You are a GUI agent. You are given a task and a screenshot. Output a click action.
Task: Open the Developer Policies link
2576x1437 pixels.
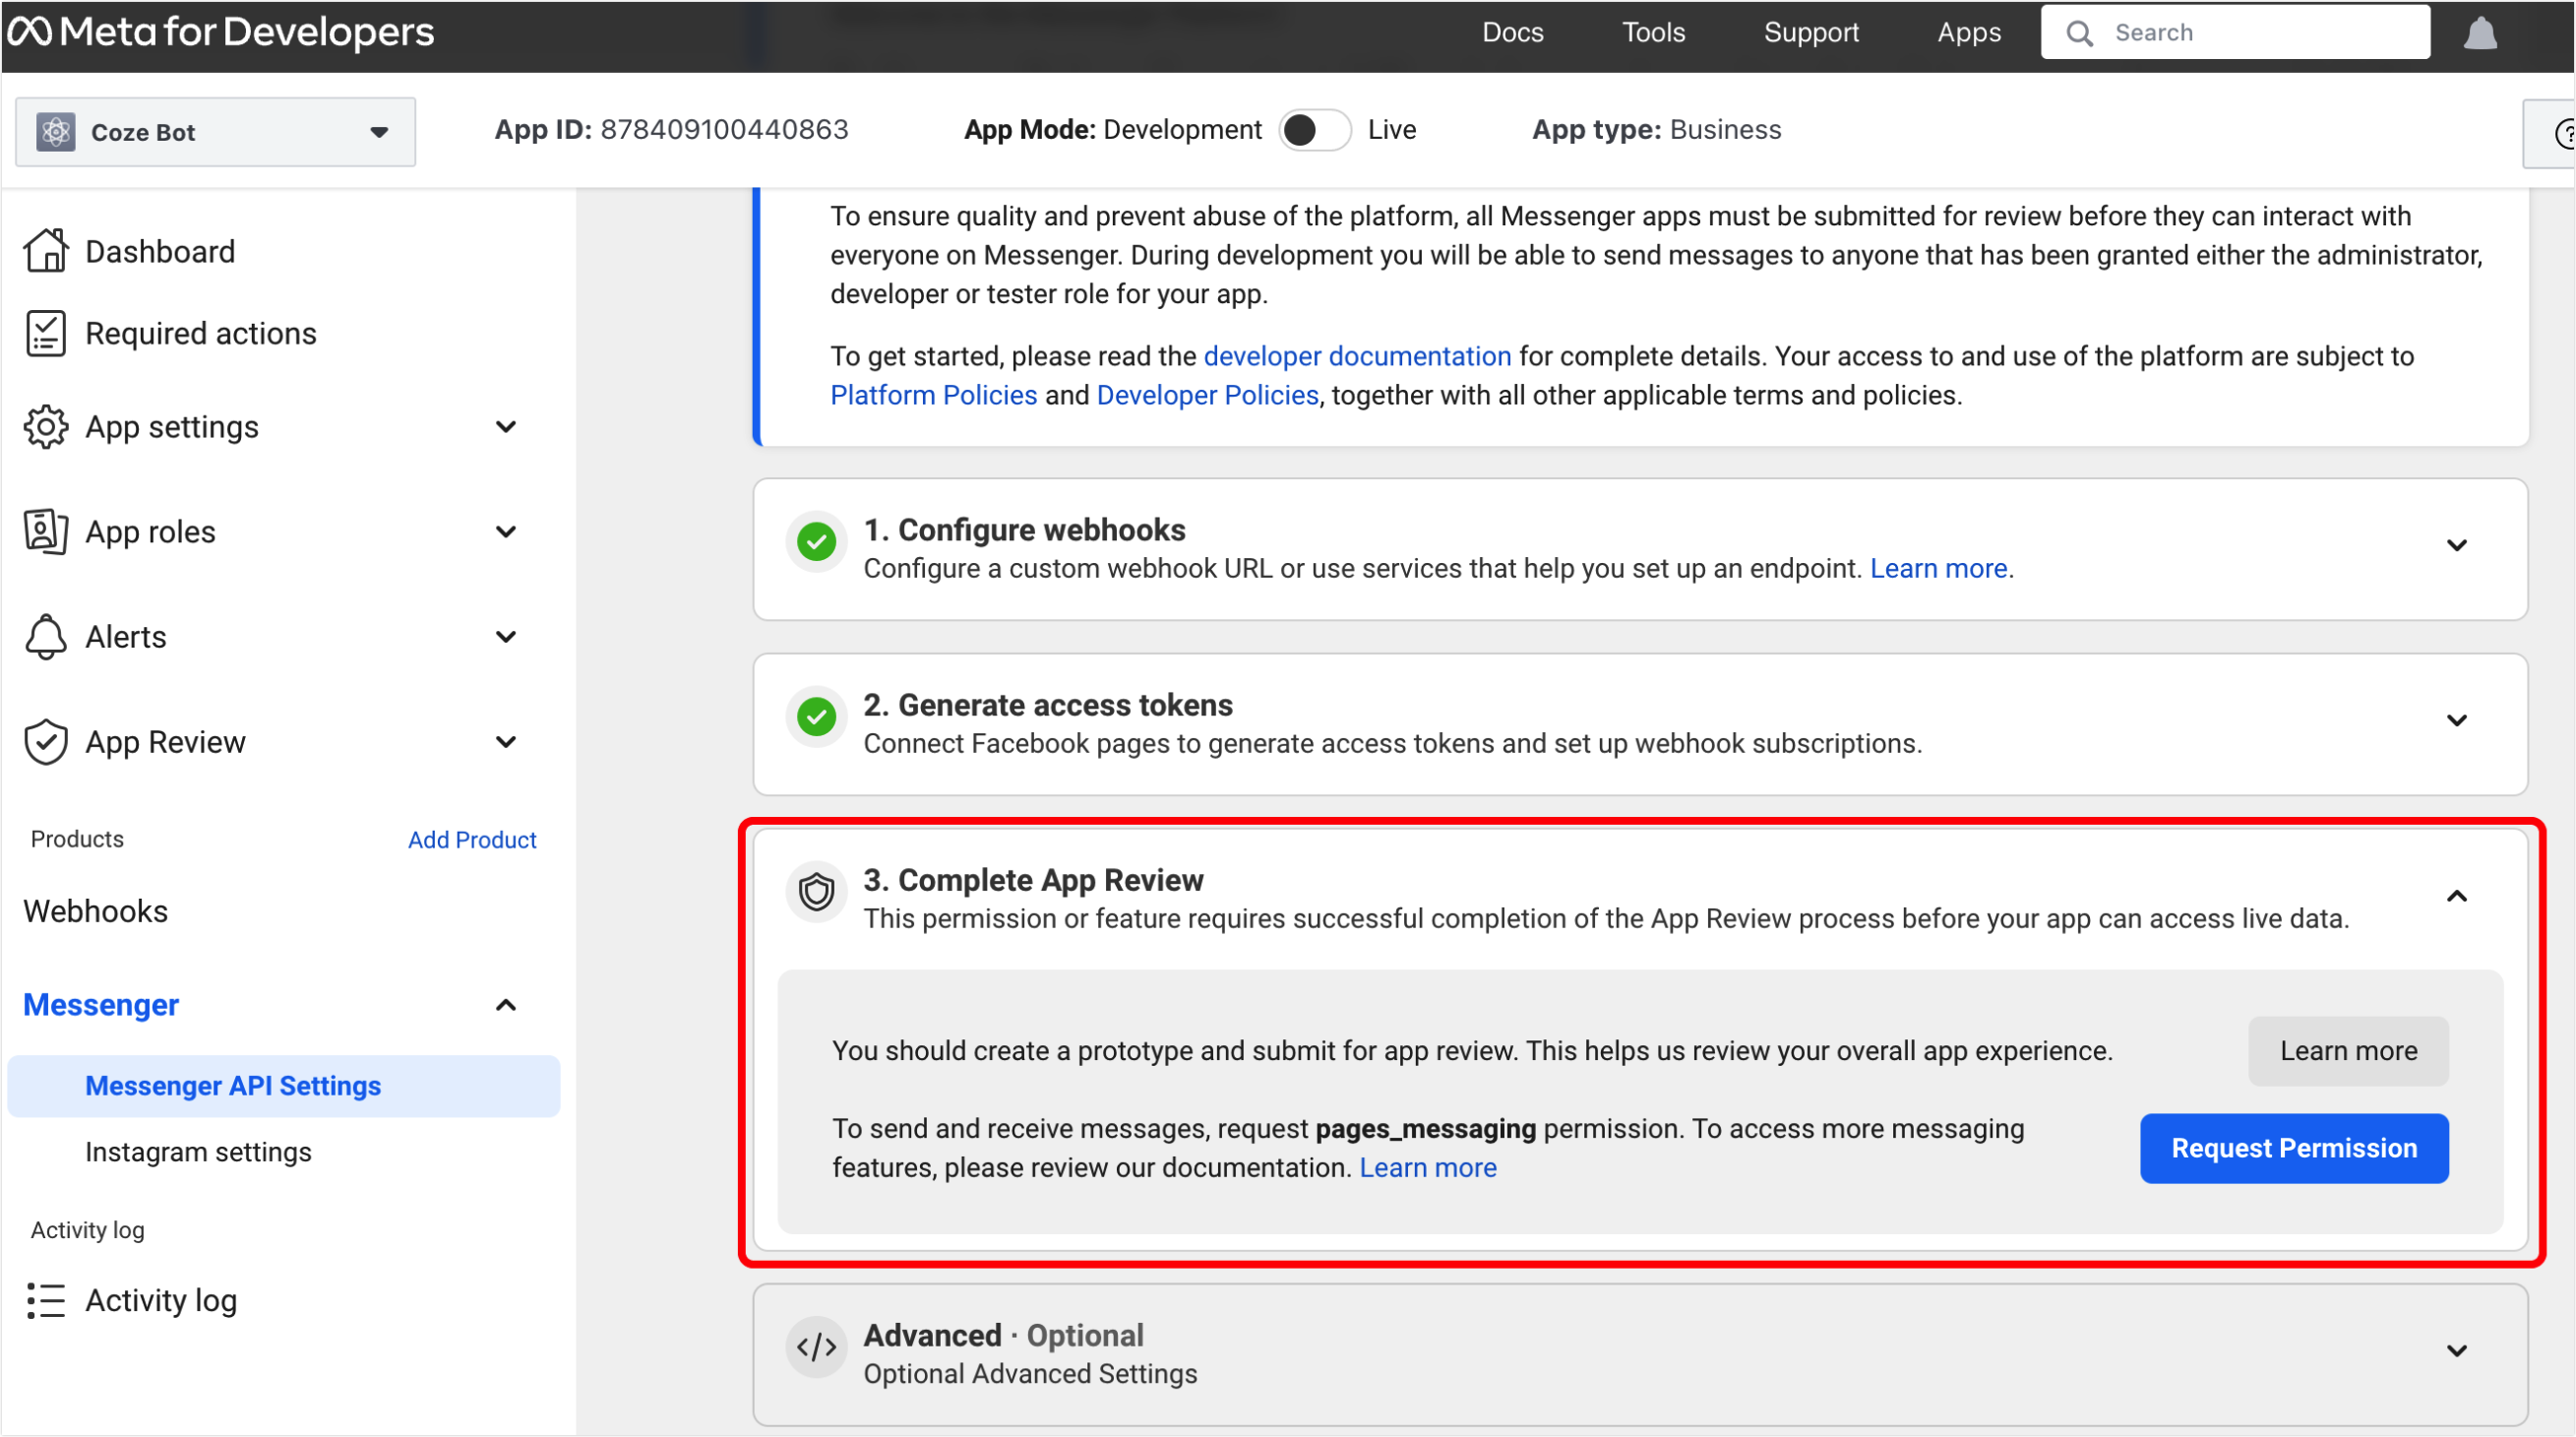click(1207, 395)
